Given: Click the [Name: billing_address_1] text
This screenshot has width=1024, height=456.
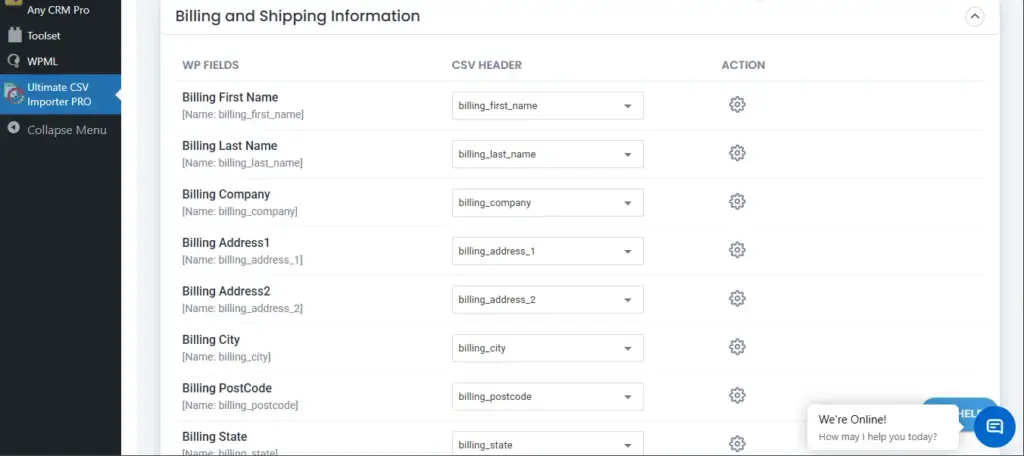Looking at the screenshot, I should pos(242,260).
